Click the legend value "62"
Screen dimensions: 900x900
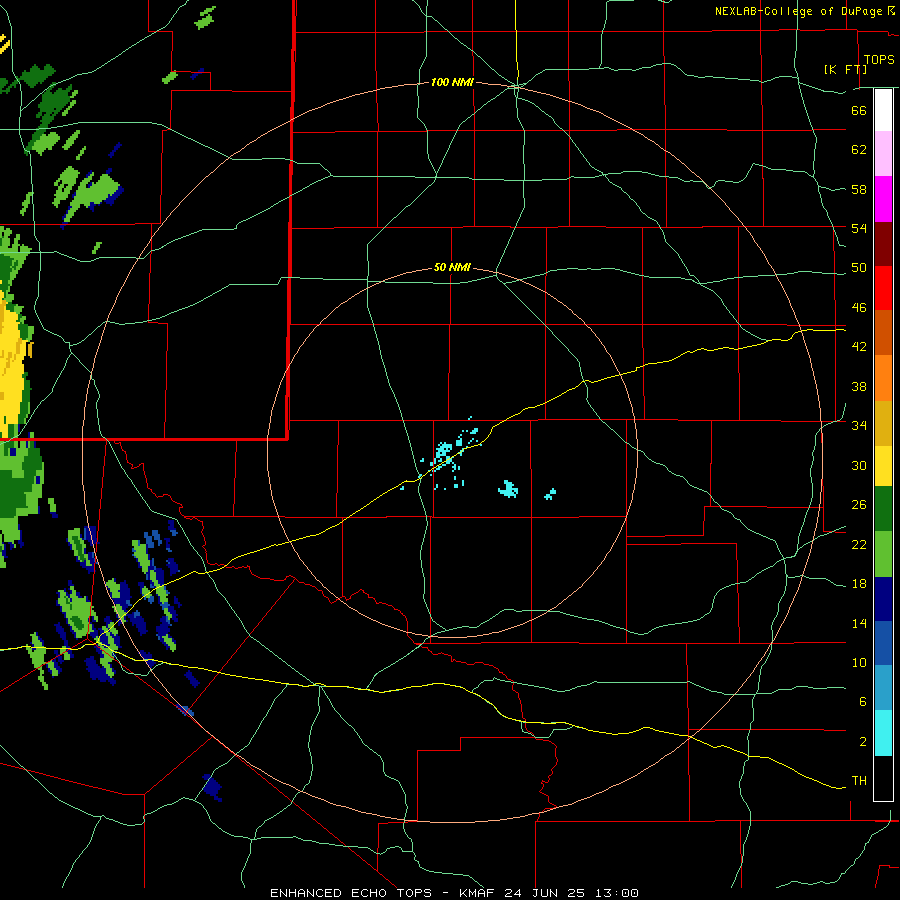tap(859, 150)
